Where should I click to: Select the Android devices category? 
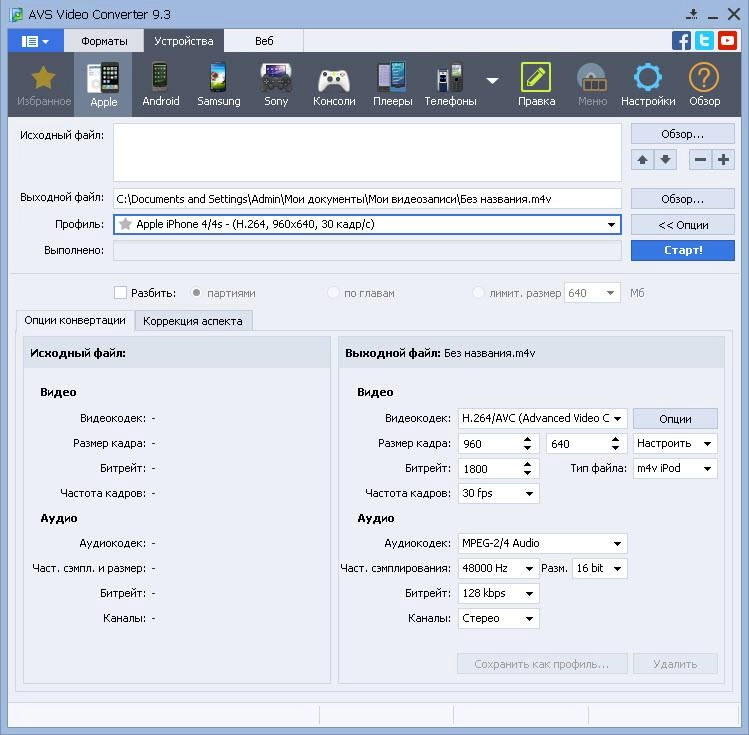click(160, 85)
